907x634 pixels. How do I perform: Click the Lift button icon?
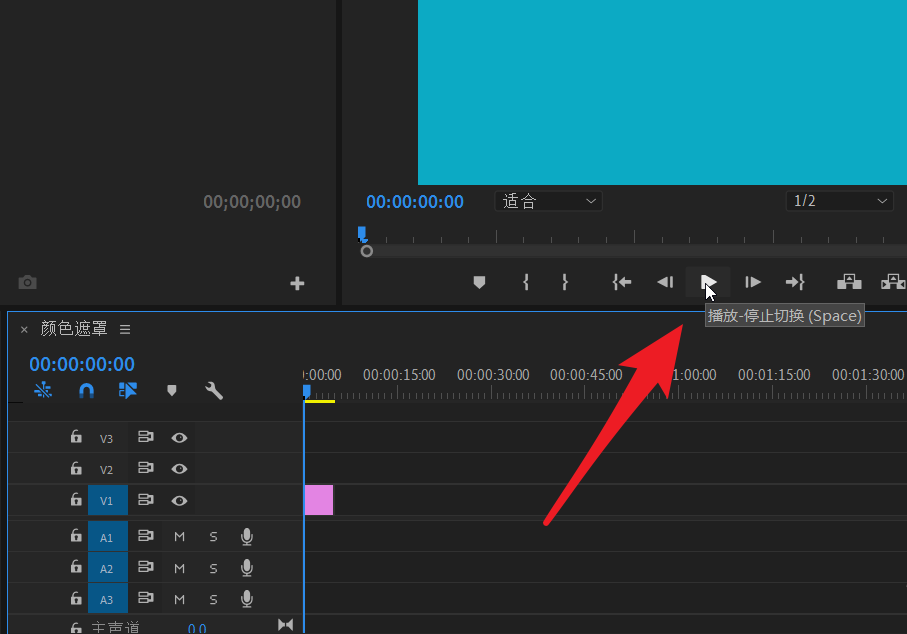(x=848, y=282)
